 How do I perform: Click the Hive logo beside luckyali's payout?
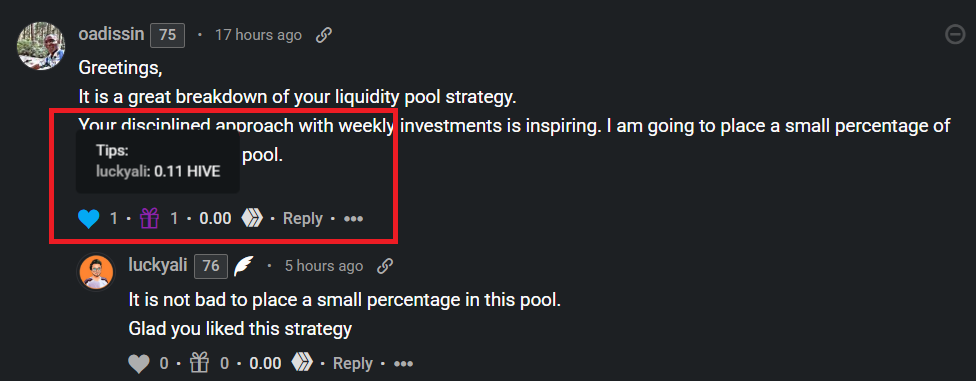(x=302, y=363)
